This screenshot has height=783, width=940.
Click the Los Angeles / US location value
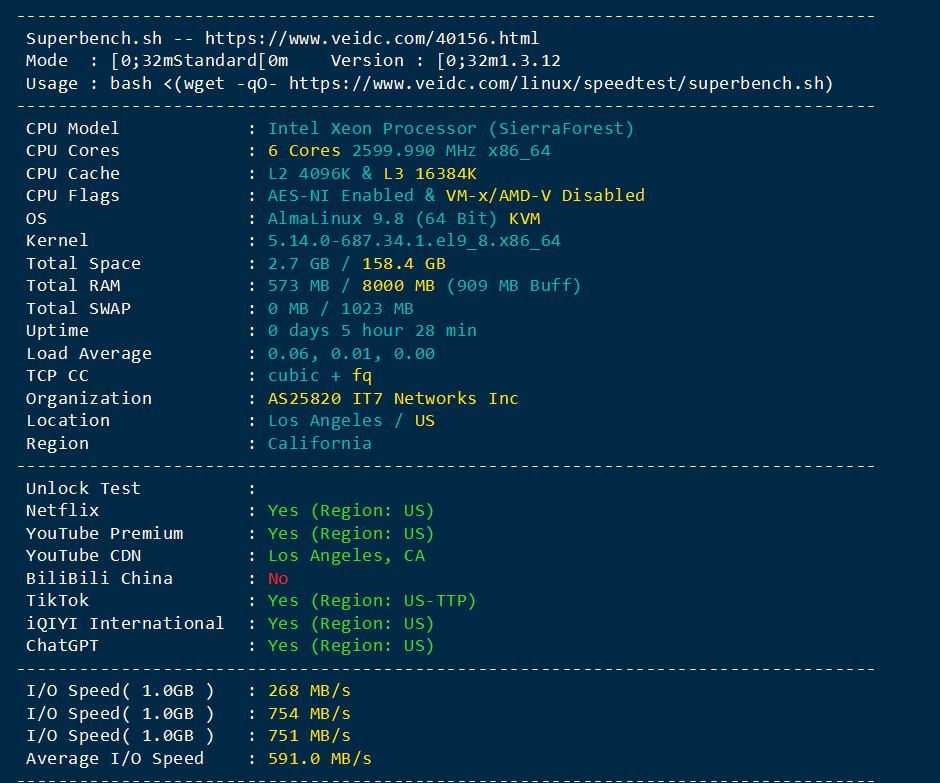[x=351, y=420]
